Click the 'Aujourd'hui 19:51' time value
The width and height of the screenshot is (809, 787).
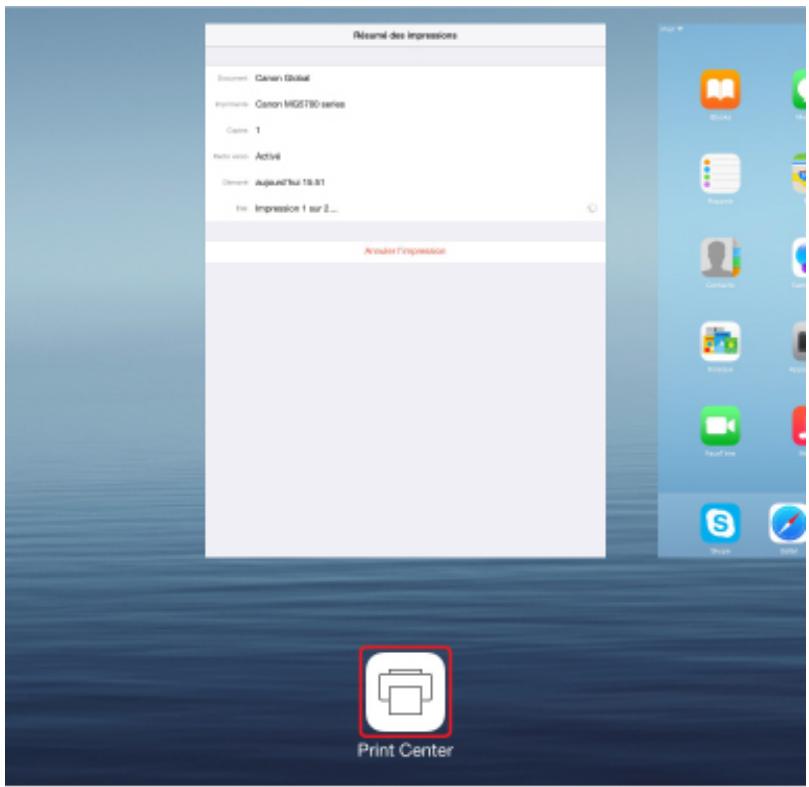coord(290,183)
